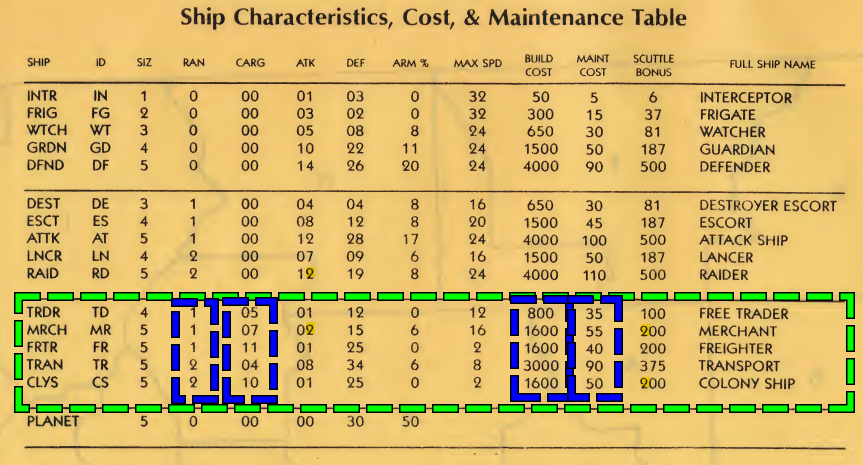Click the full name DESTROYER ESCORT
The height and width of the screenshot is (465, 863).
768,206
